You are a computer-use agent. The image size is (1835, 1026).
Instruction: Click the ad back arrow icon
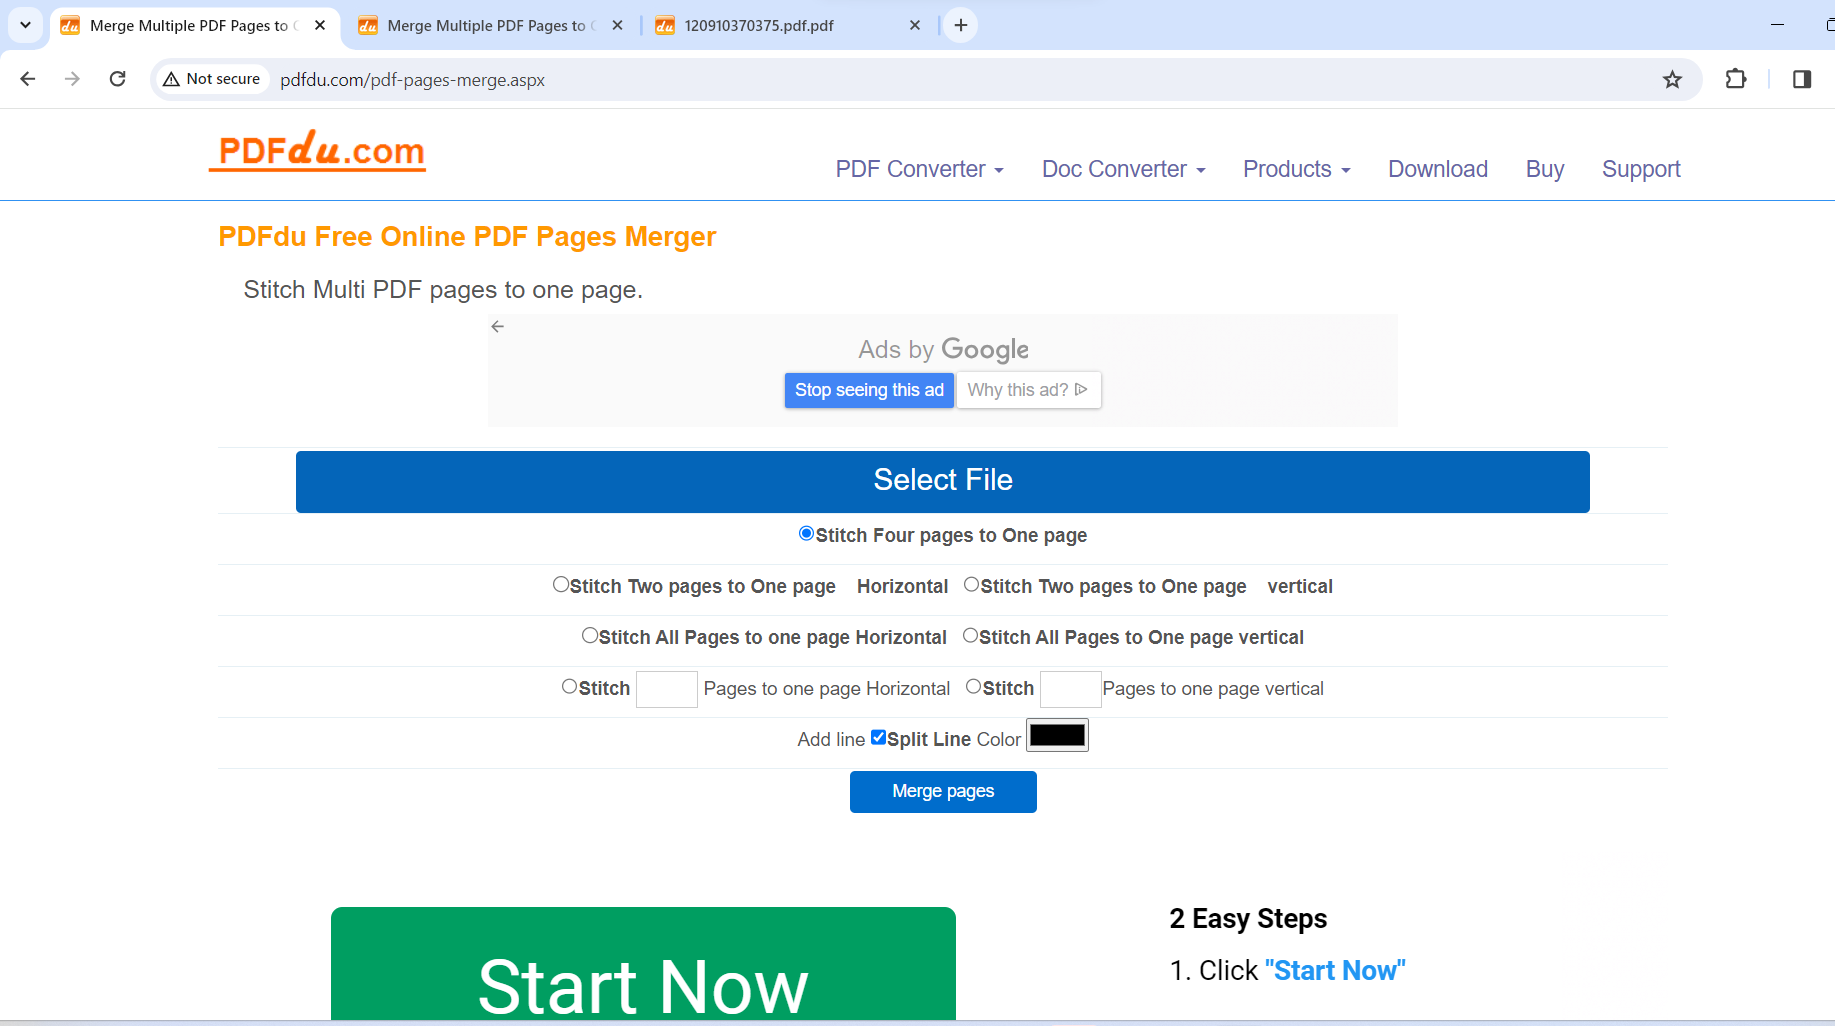click(498, 326)
